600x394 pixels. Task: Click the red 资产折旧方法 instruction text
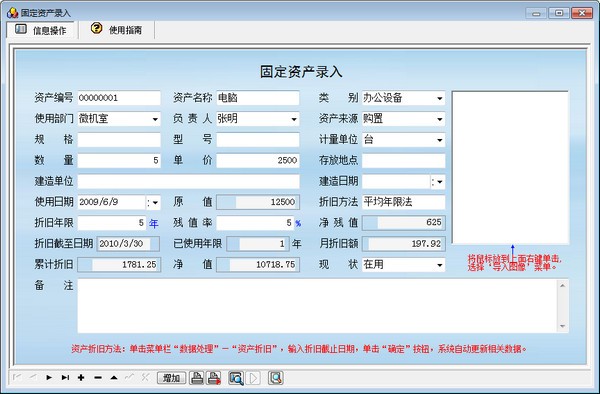tap(299, 349)
